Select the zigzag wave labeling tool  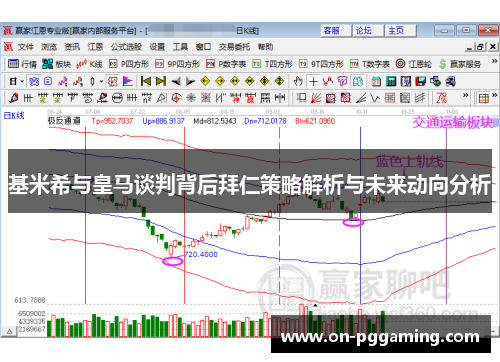(328, 81)
